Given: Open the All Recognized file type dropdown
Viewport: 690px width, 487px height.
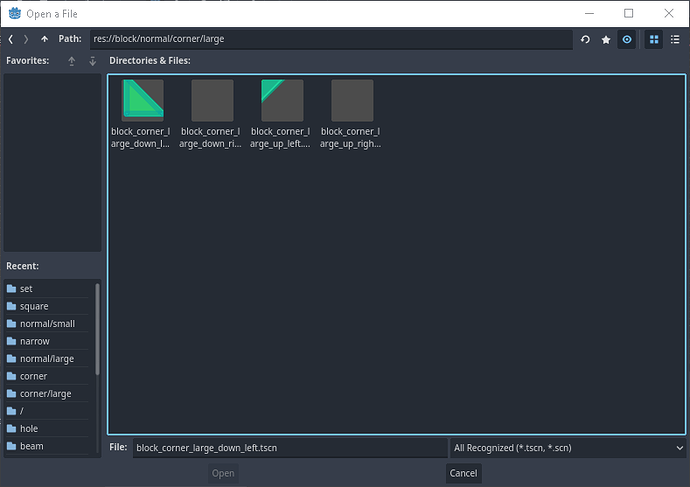Looking at the screenshot, I should pyautogui.click(x=568, y=448).
